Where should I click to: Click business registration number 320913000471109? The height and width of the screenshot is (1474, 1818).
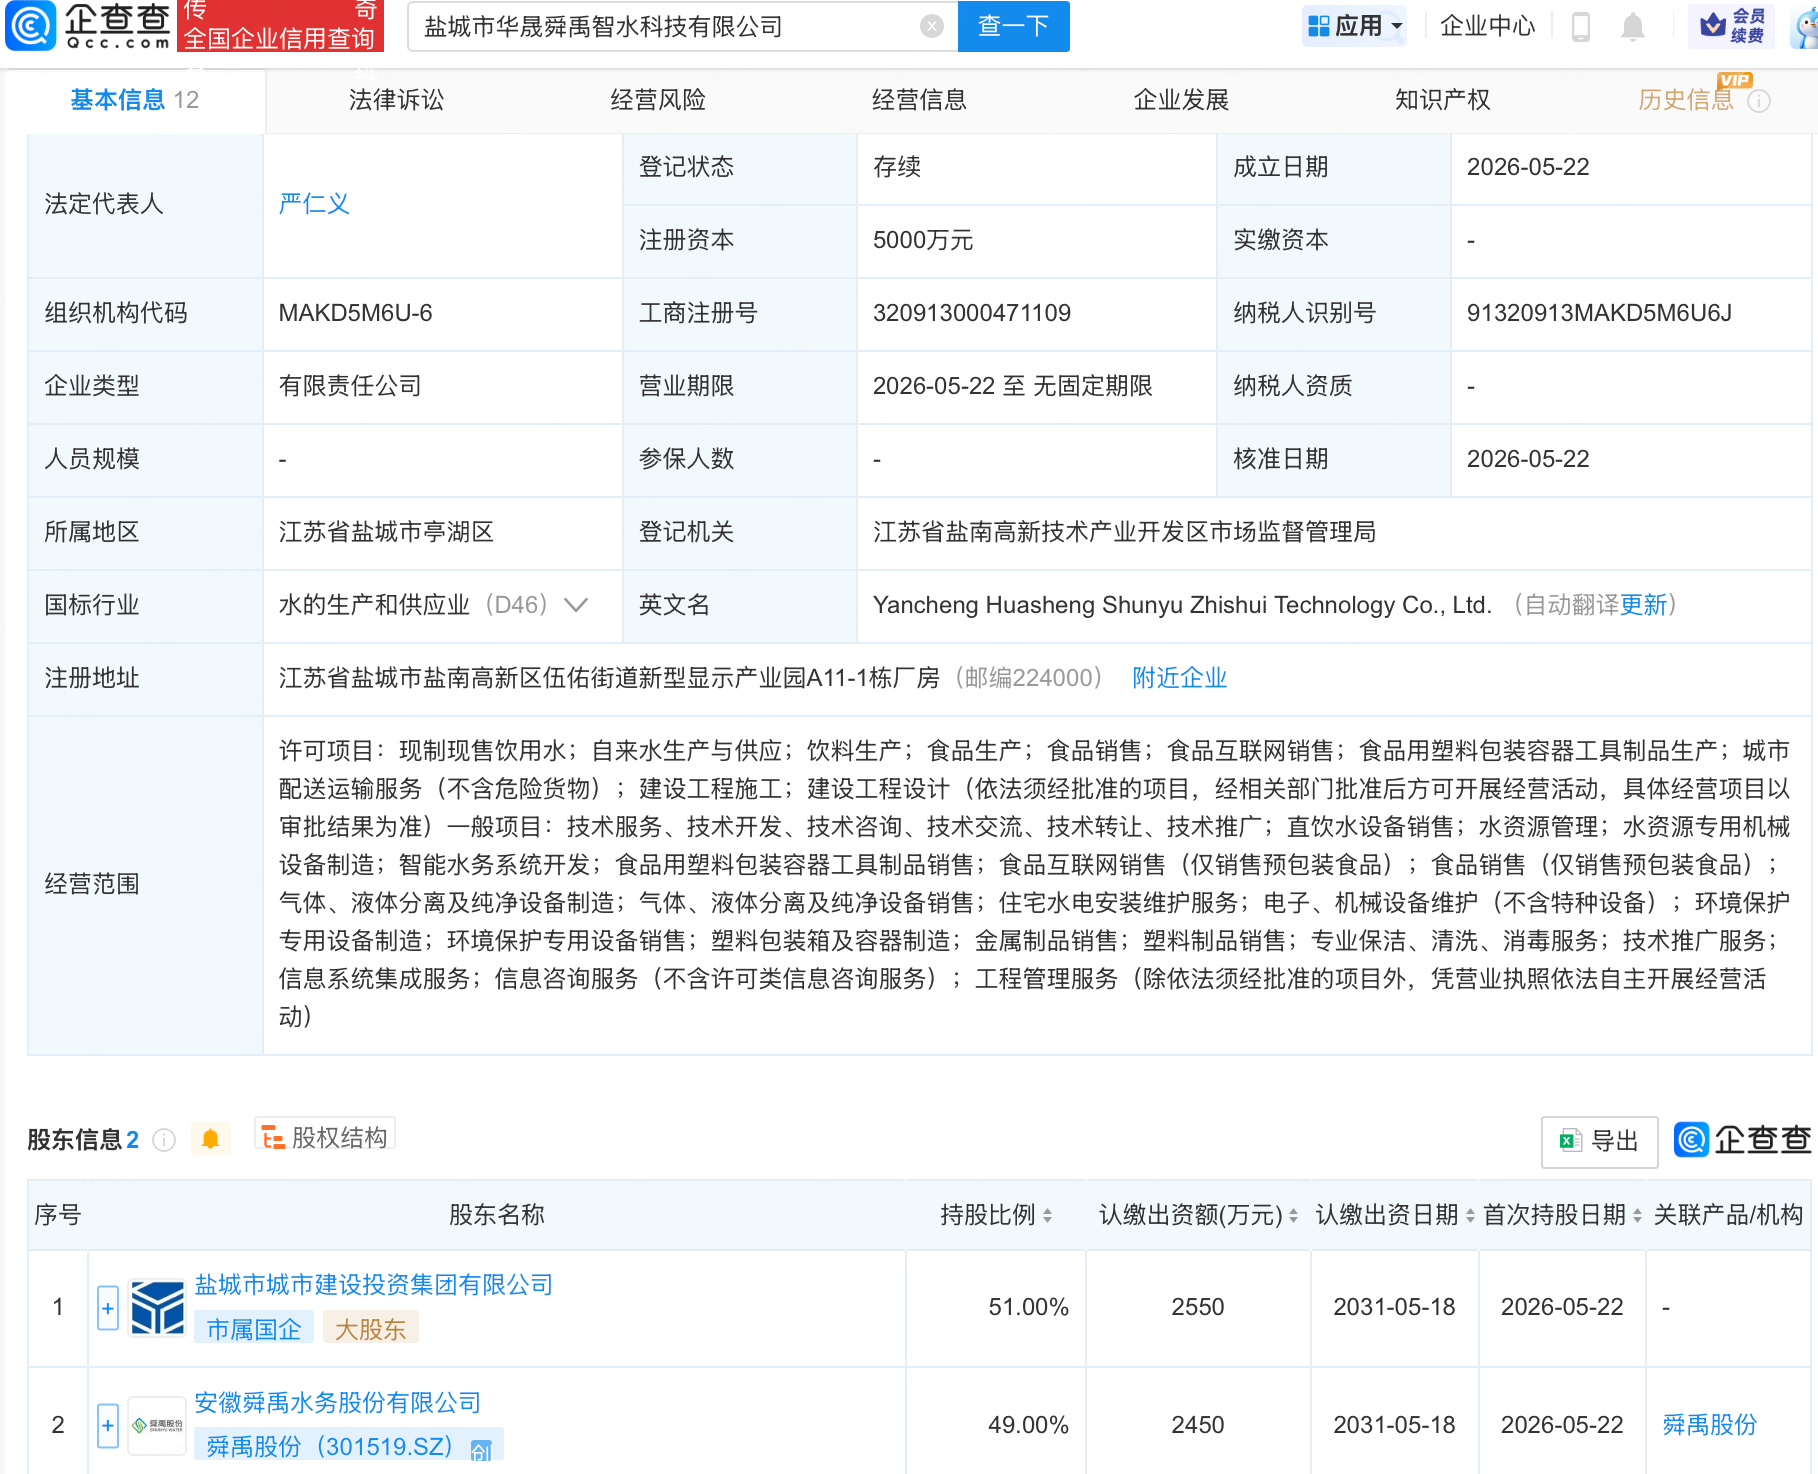click(x=971, y=313)
